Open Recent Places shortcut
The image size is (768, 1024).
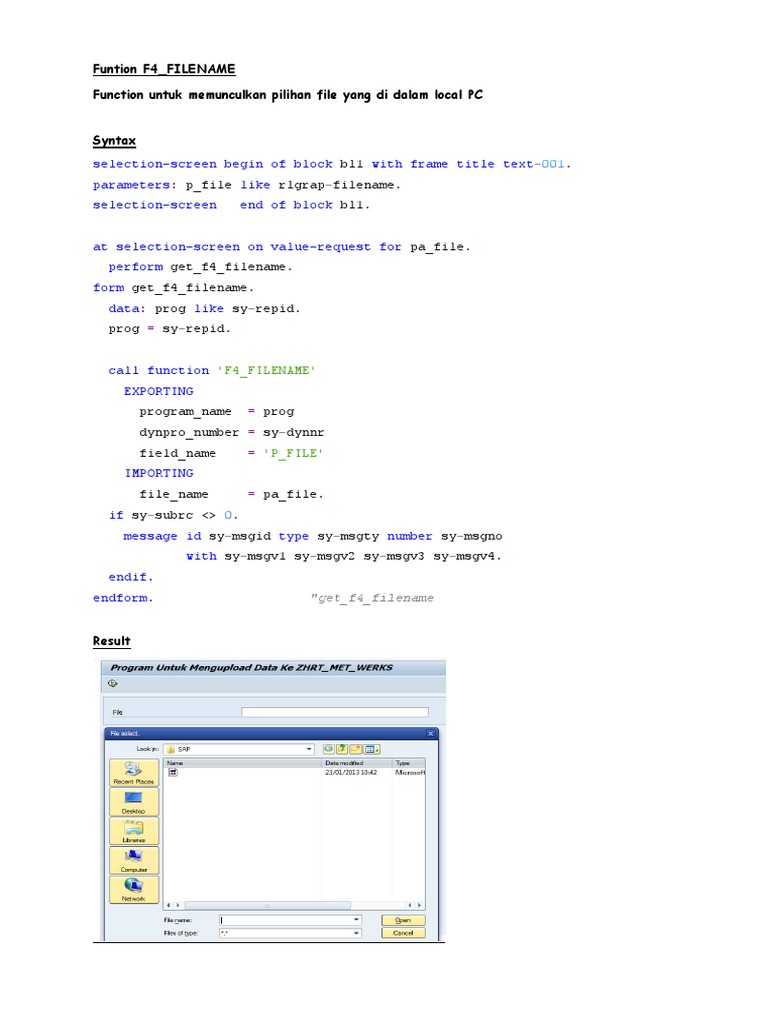point(134,773)
